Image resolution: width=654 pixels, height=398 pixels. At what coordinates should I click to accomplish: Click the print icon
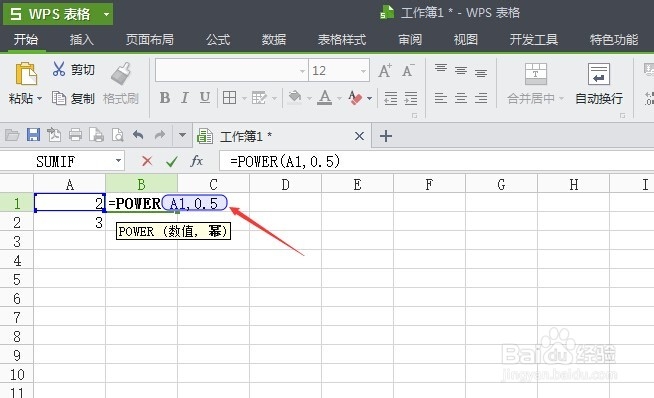click(x=75, y=135)
